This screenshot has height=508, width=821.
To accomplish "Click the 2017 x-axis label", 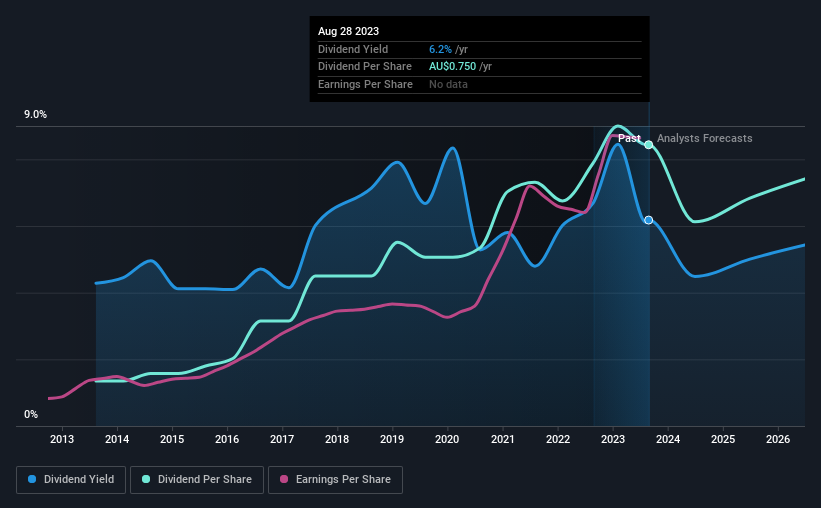I will pos(282,439).
